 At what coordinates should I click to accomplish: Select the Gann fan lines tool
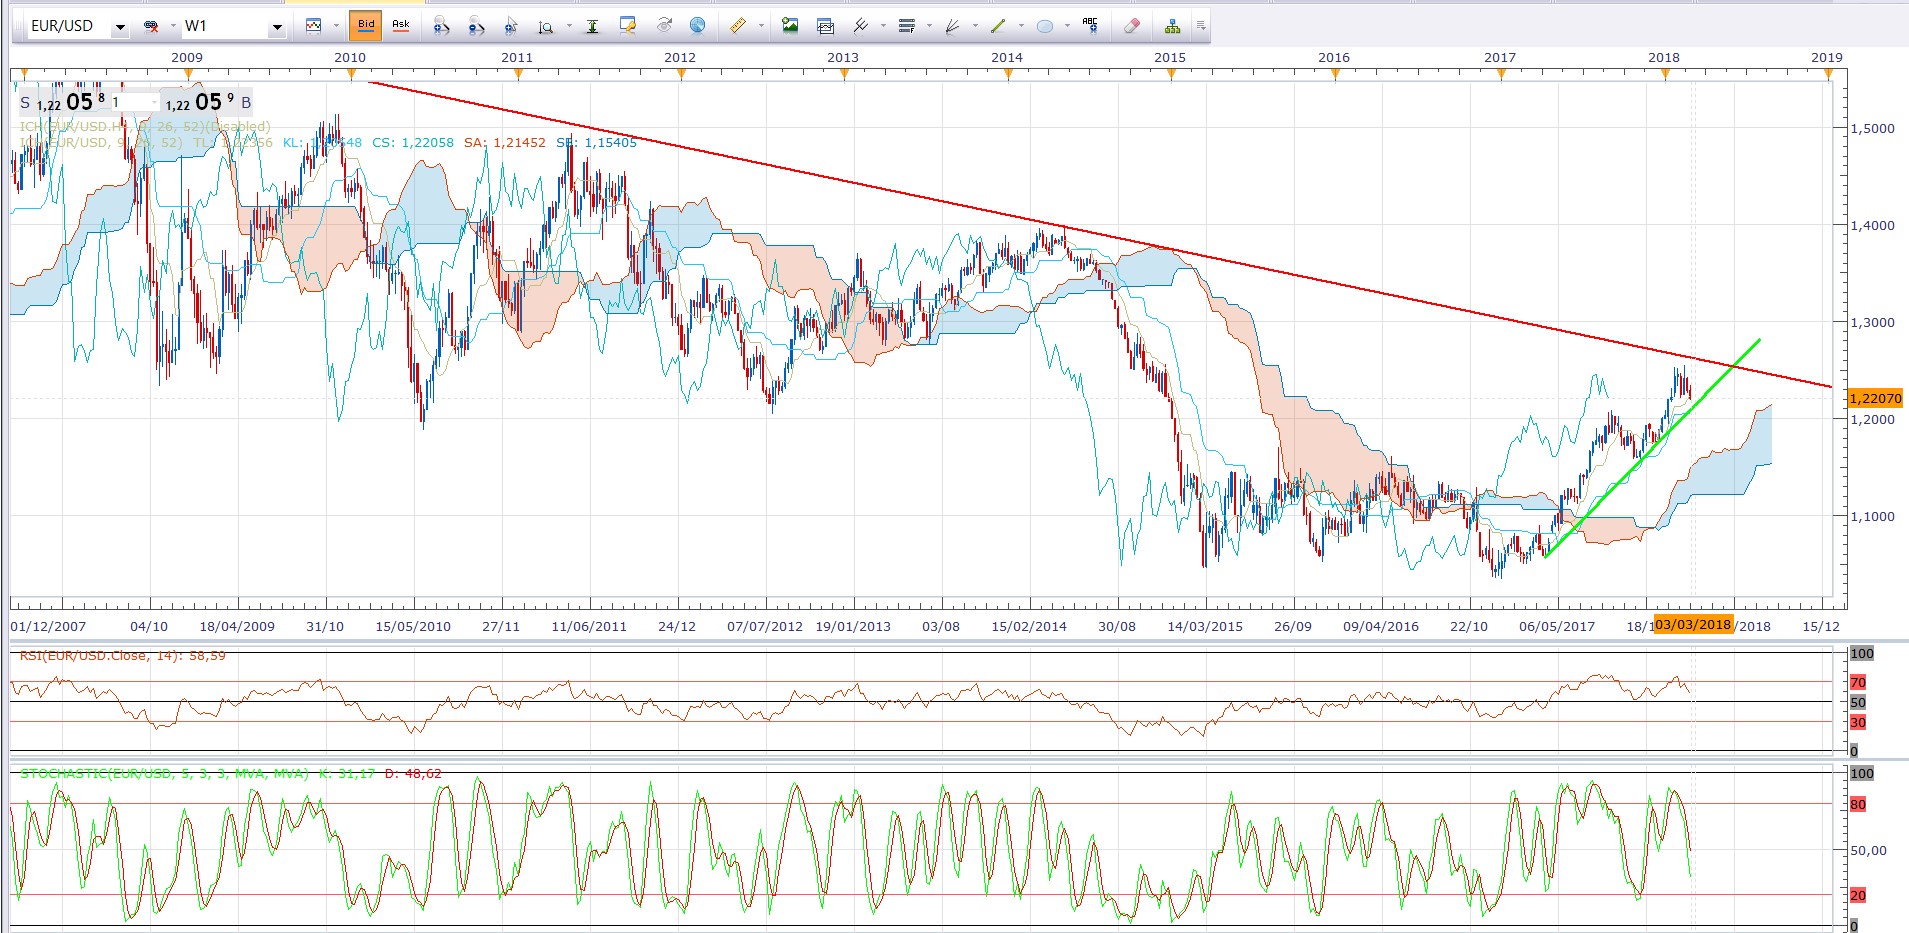(x=952, y=26)
